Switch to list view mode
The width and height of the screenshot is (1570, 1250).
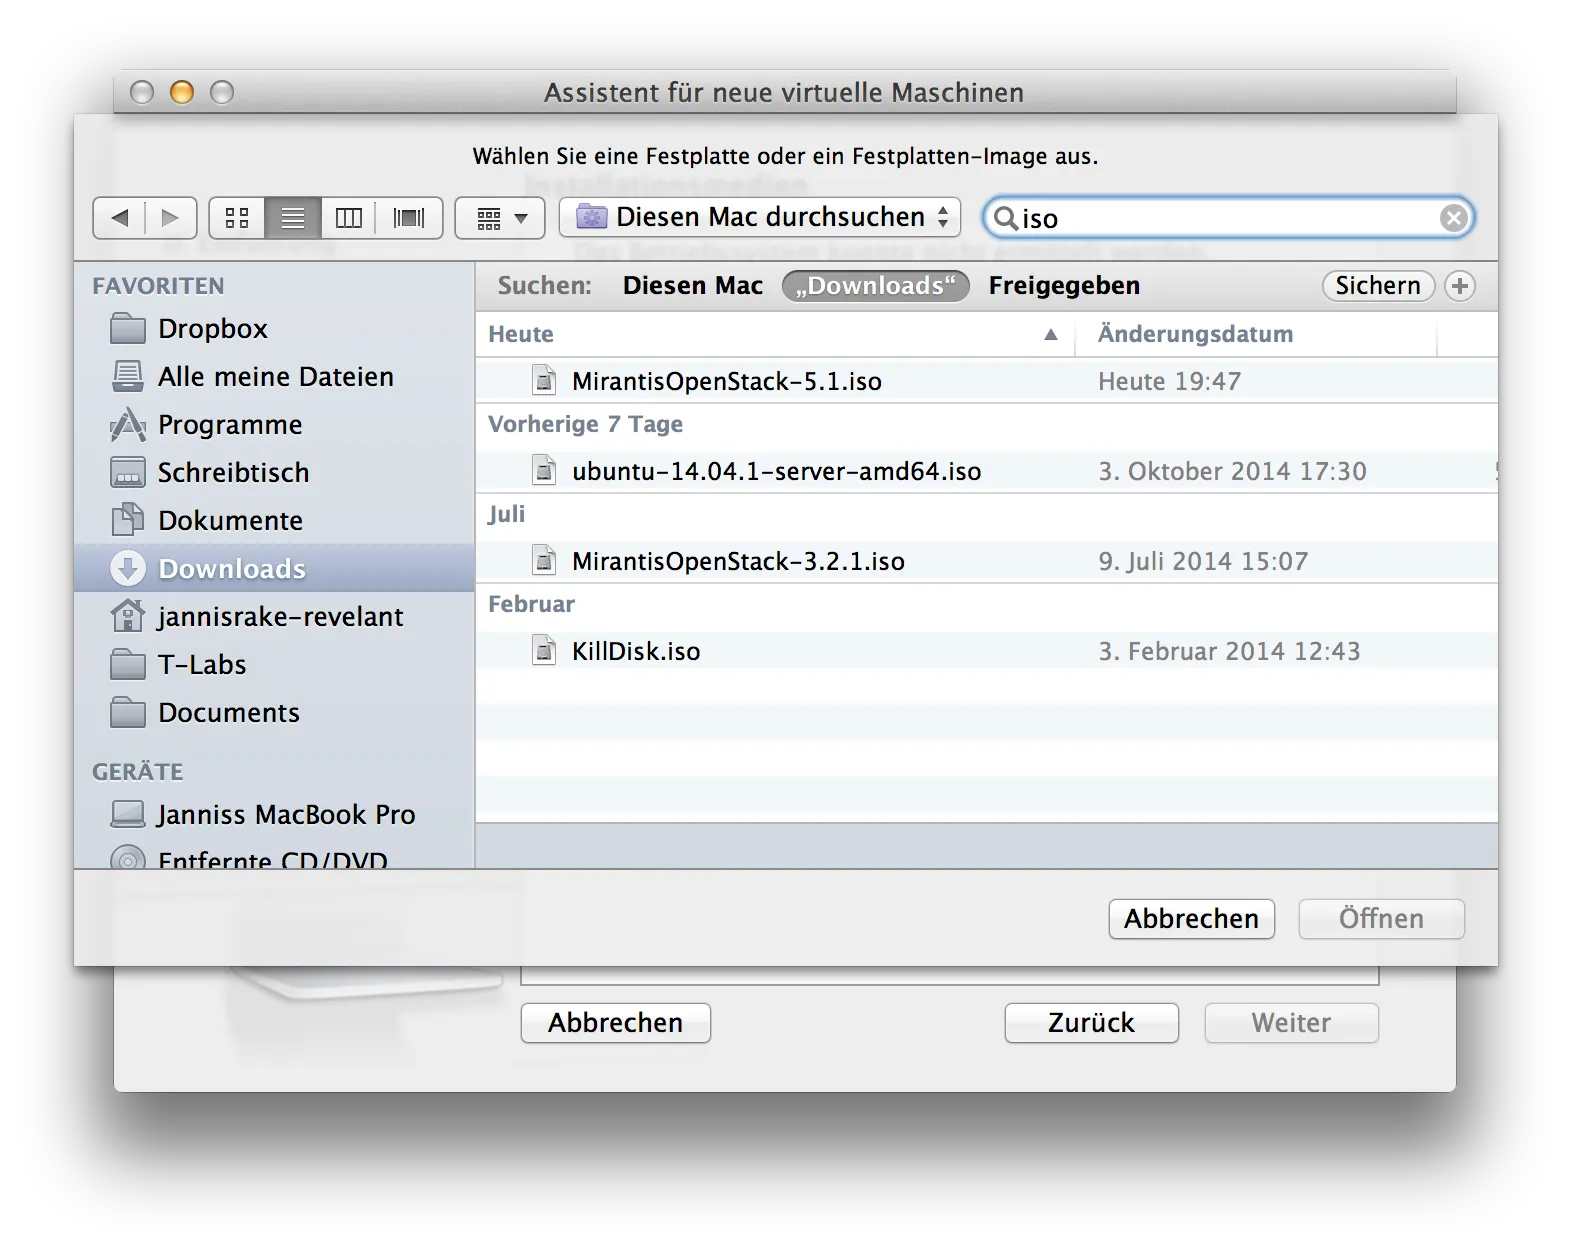coord(293,218)
